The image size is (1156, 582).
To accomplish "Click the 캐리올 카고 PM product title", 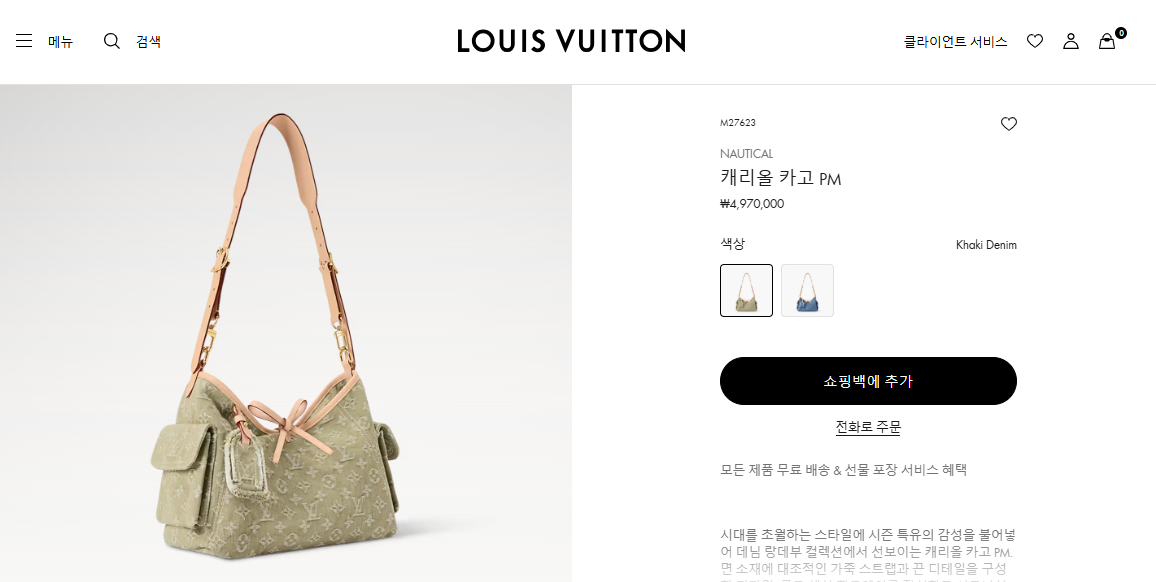I will 781,179.
